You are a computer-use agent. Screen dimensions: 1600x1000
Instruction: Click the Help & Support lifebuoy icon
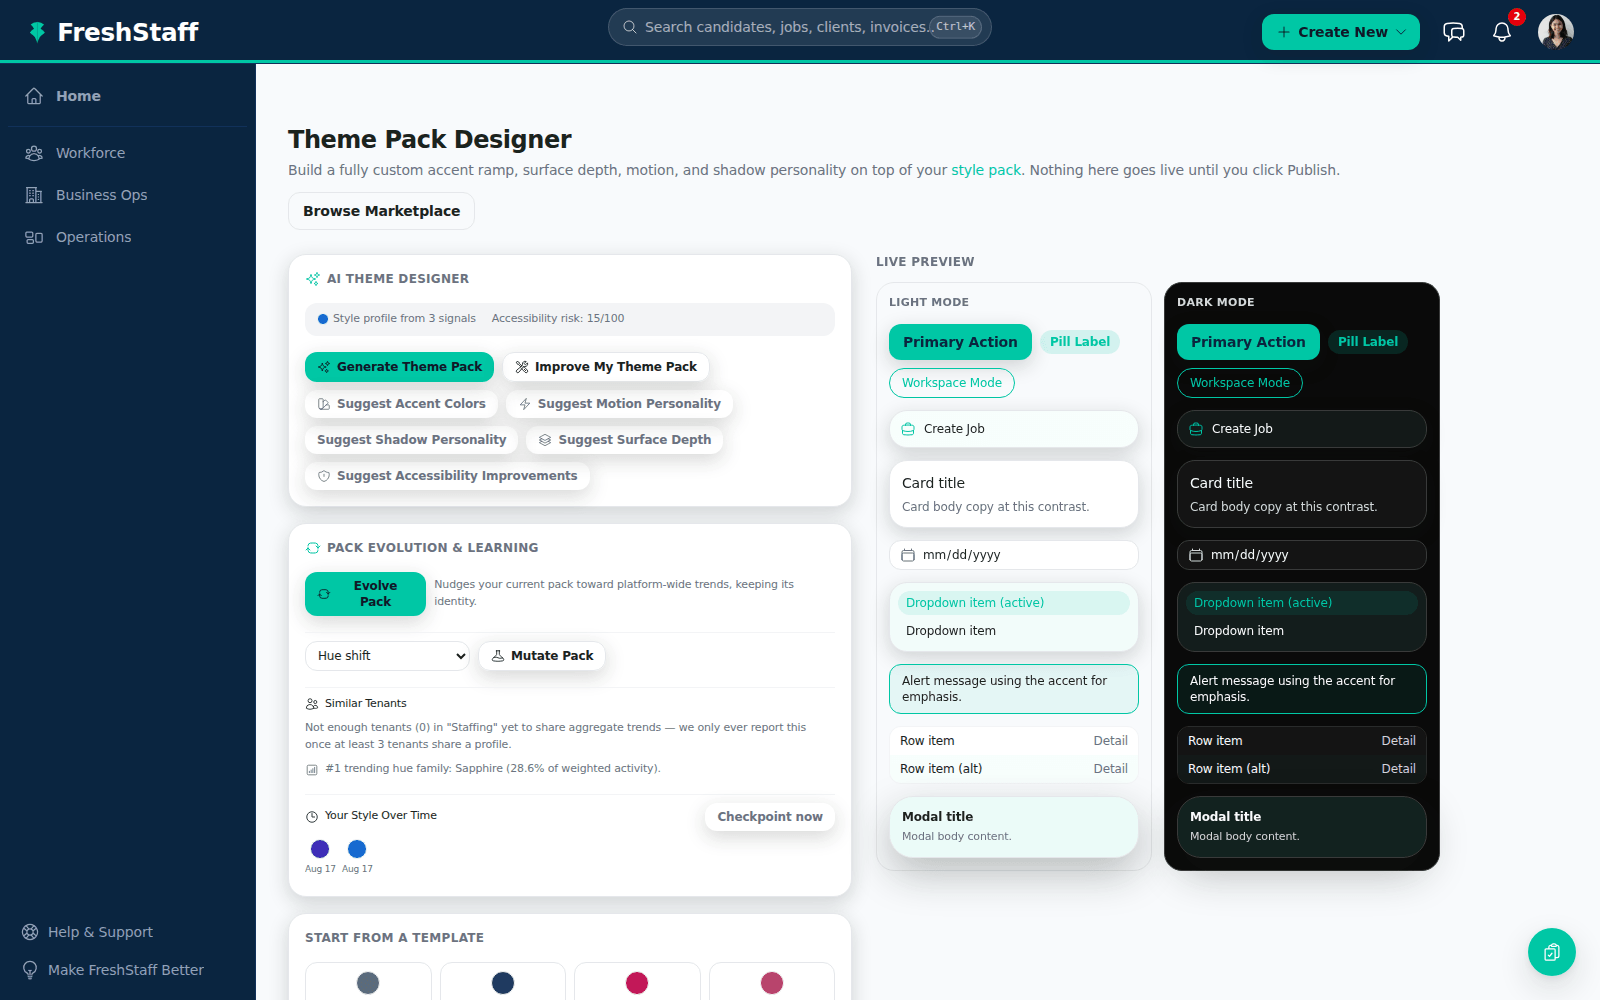coord(30,932)
